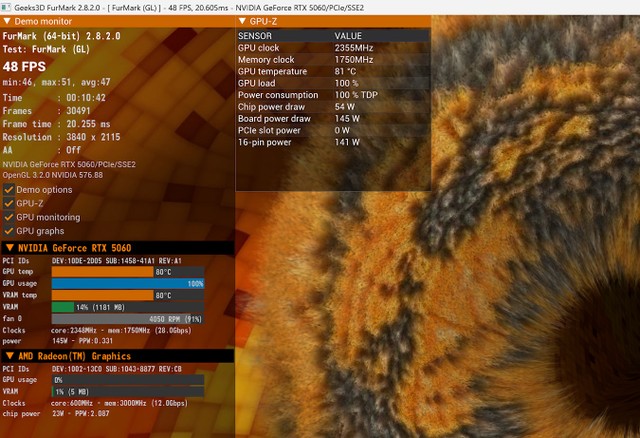The height and width of the screenshot is (438, 640).
Task: Click the NVIDIA GPU usage 100% bar
Action: pyautogui.click(x=128, y=283)
